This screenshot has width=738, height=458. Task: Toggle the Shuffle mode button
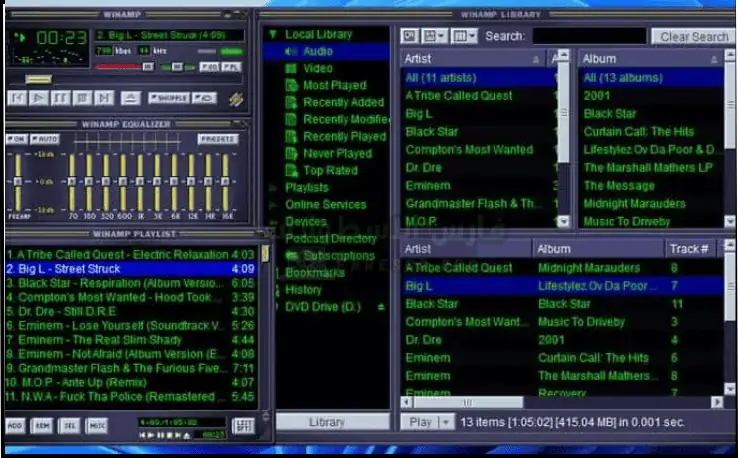coord(169,98)
